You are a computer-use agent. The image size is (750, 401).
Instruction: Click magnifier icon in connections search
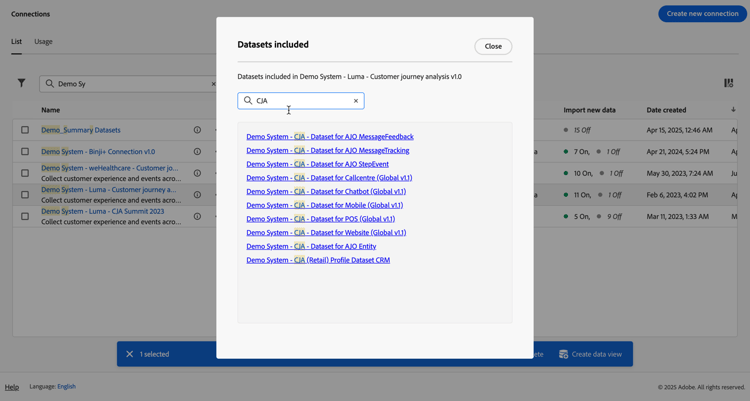point(50,84)
